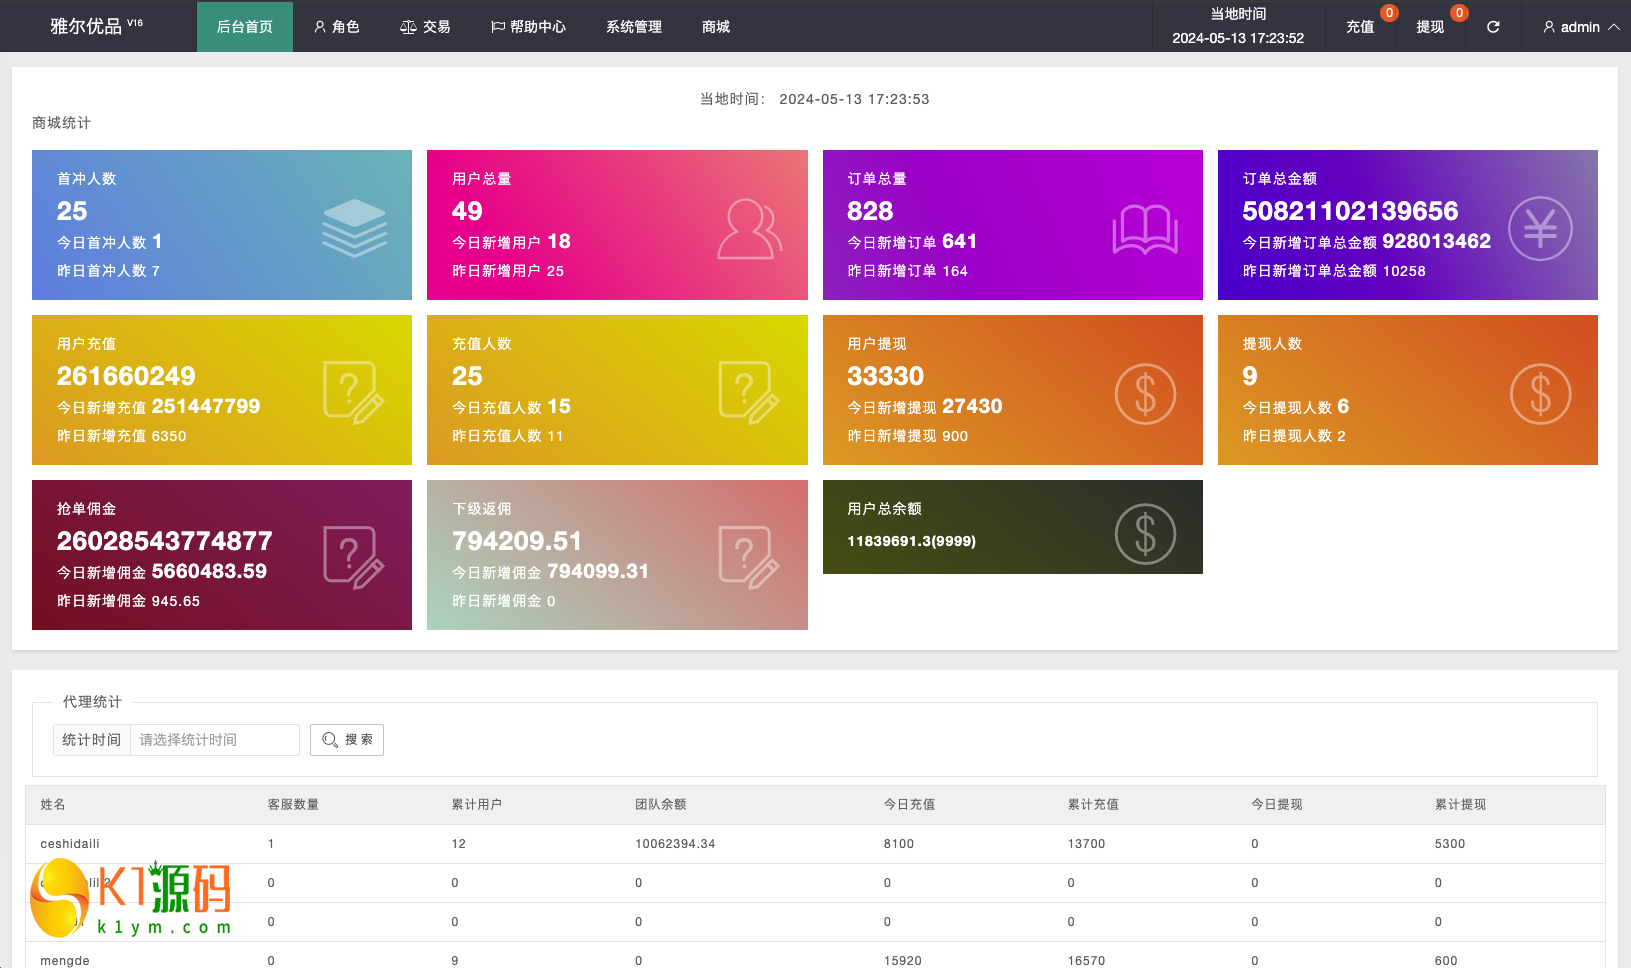Select the 后台首页 tab
The width and height of the screenshot is (1631, 968).
pos(245,27)
